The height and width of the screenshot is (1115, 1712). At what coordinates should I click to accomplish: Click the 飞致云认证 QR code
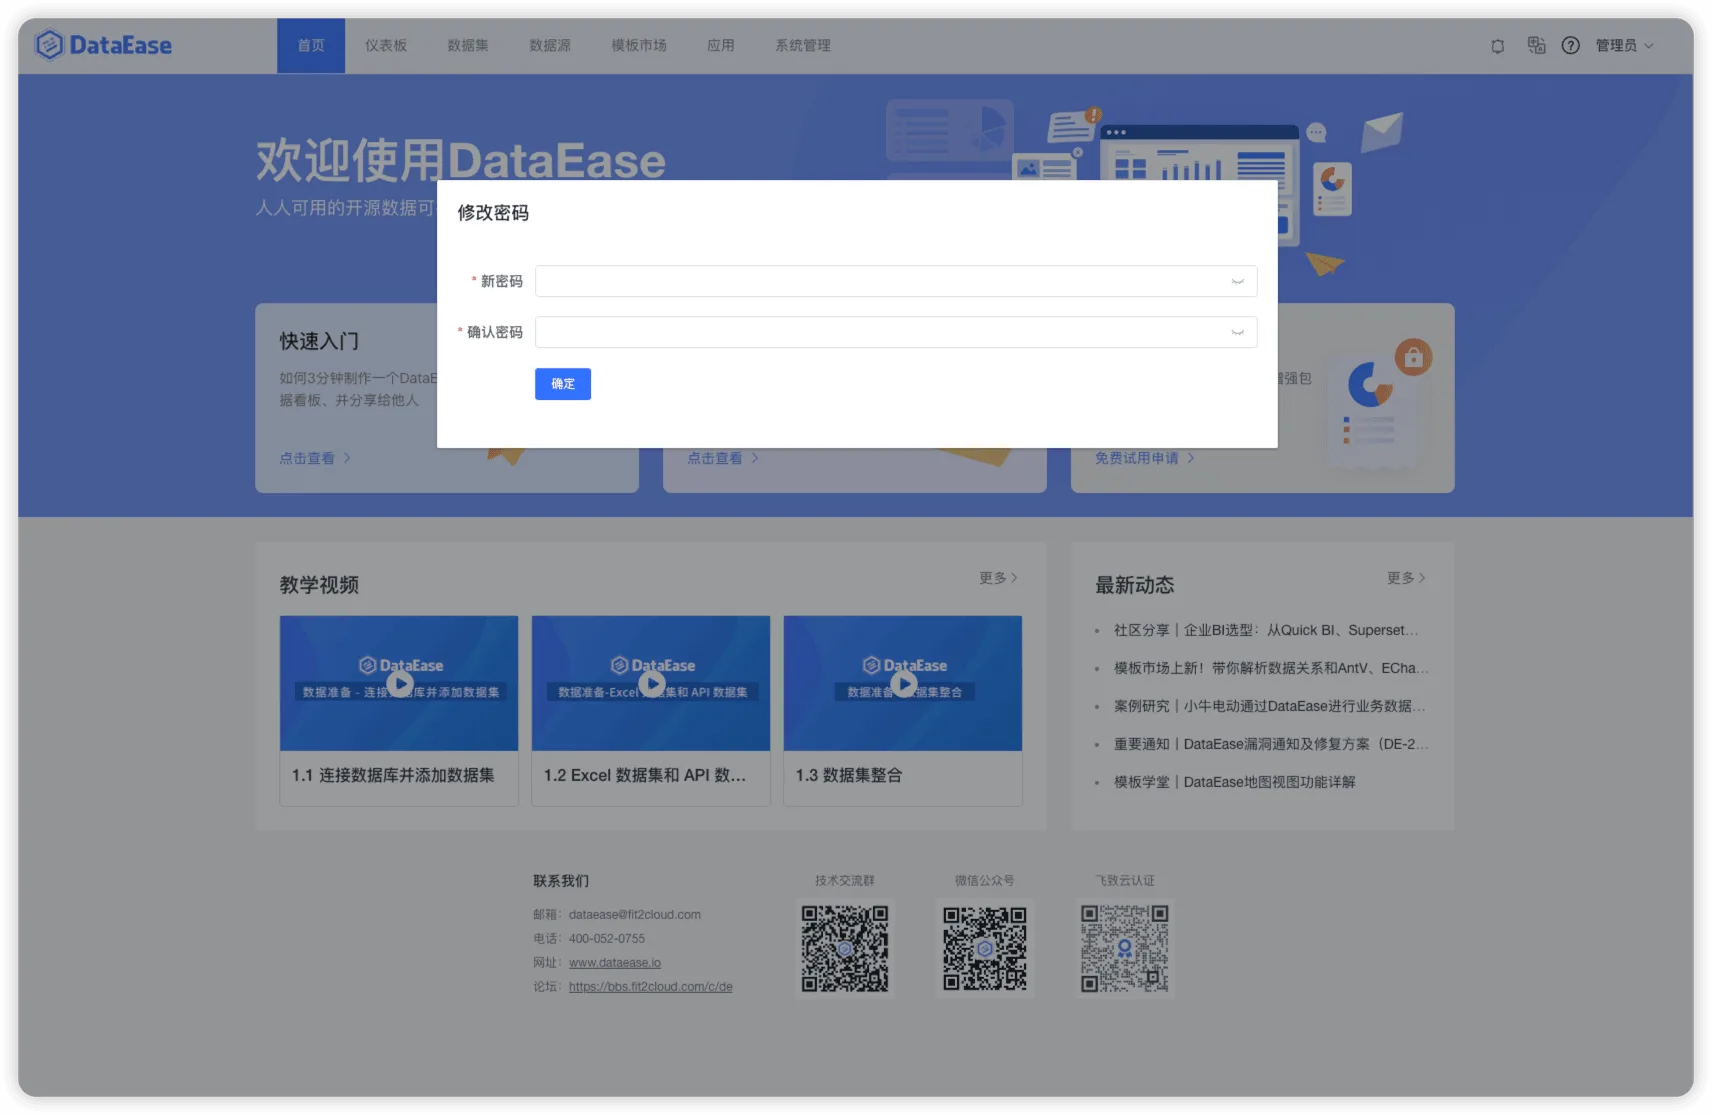pos(1125,948)
